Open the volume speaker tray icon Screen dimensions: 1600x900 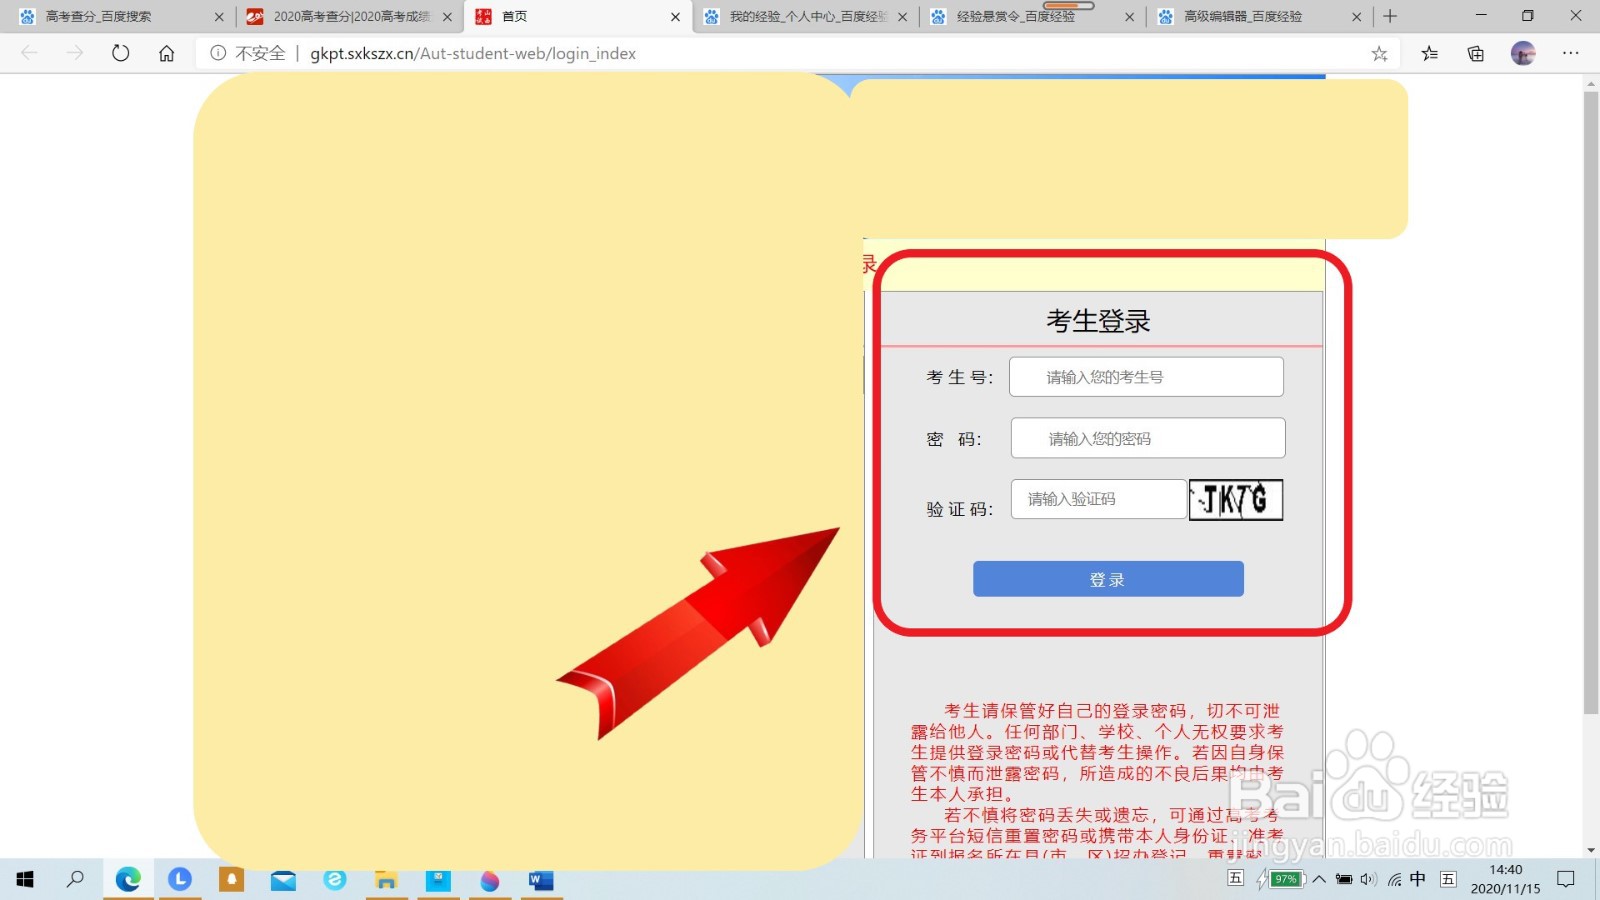(1368, 879)
